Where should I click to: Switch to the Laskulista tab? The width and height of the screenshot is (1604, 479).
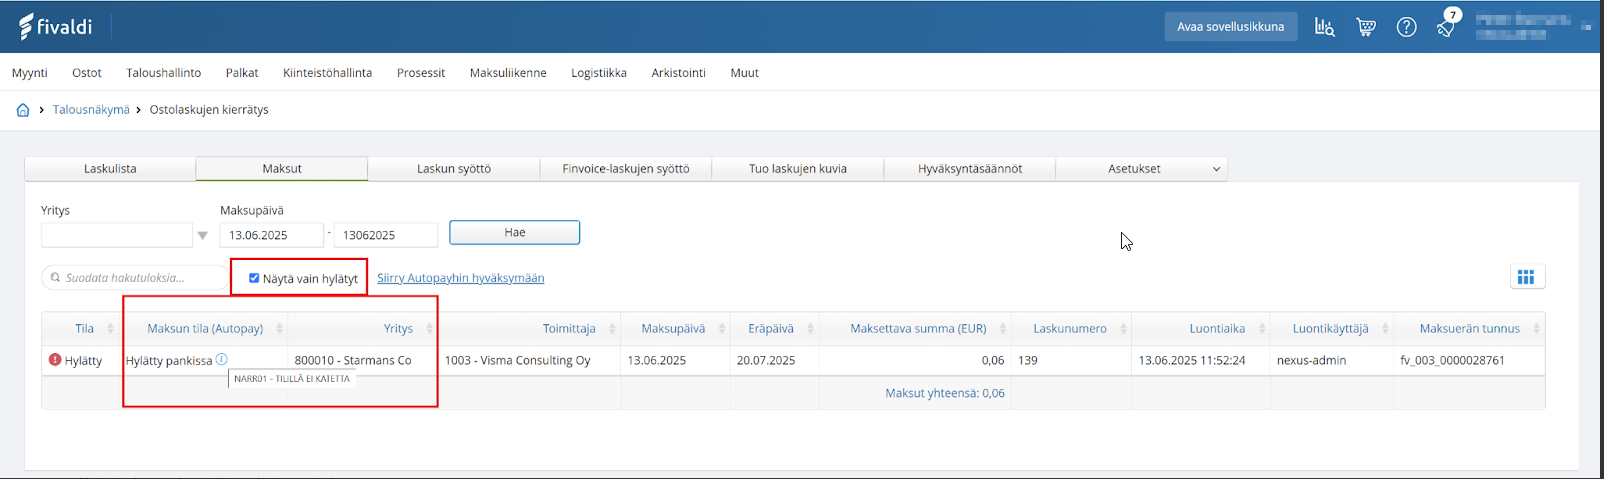click(x=110, y=169)
